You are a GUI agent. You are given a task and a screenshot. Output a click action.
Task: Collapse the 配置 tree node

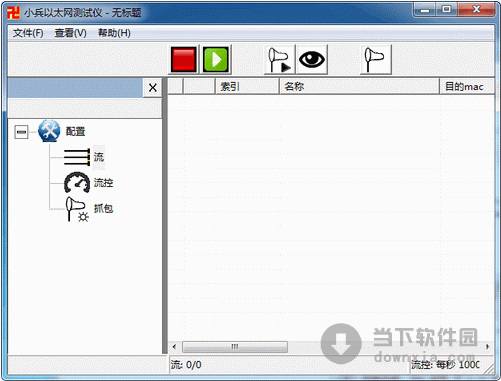coord(21,132)
